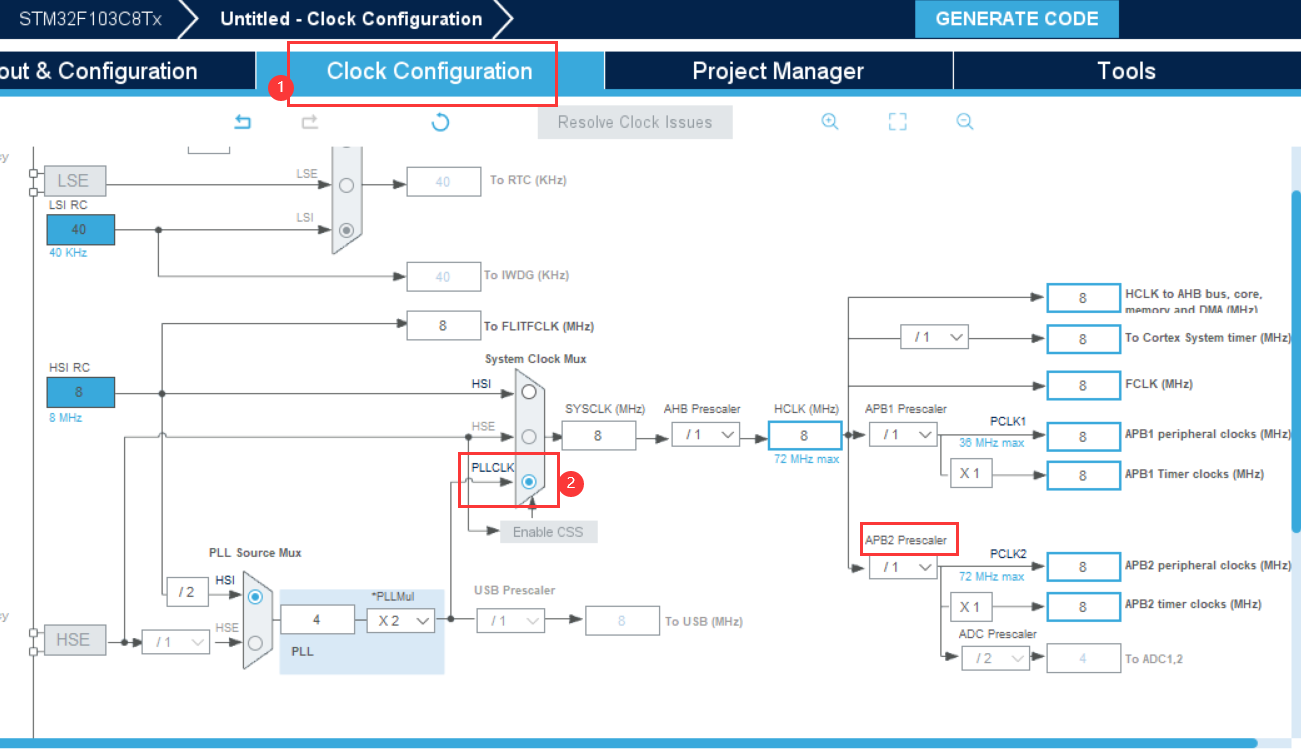Click the APB2 timer X 1 multiplier box

(x=971, y=606)
